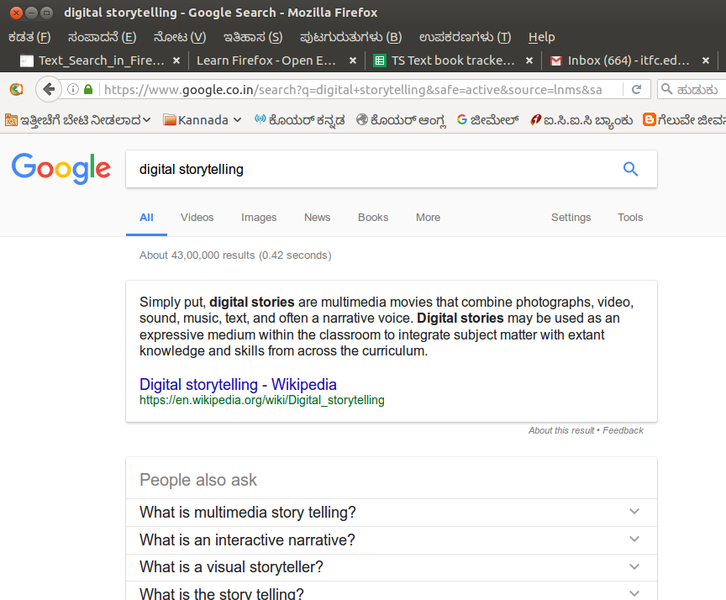Switch to Text_Search_in_Fire browser tab
The height and width of the screenshot is (600, 726).
[101, 61]
